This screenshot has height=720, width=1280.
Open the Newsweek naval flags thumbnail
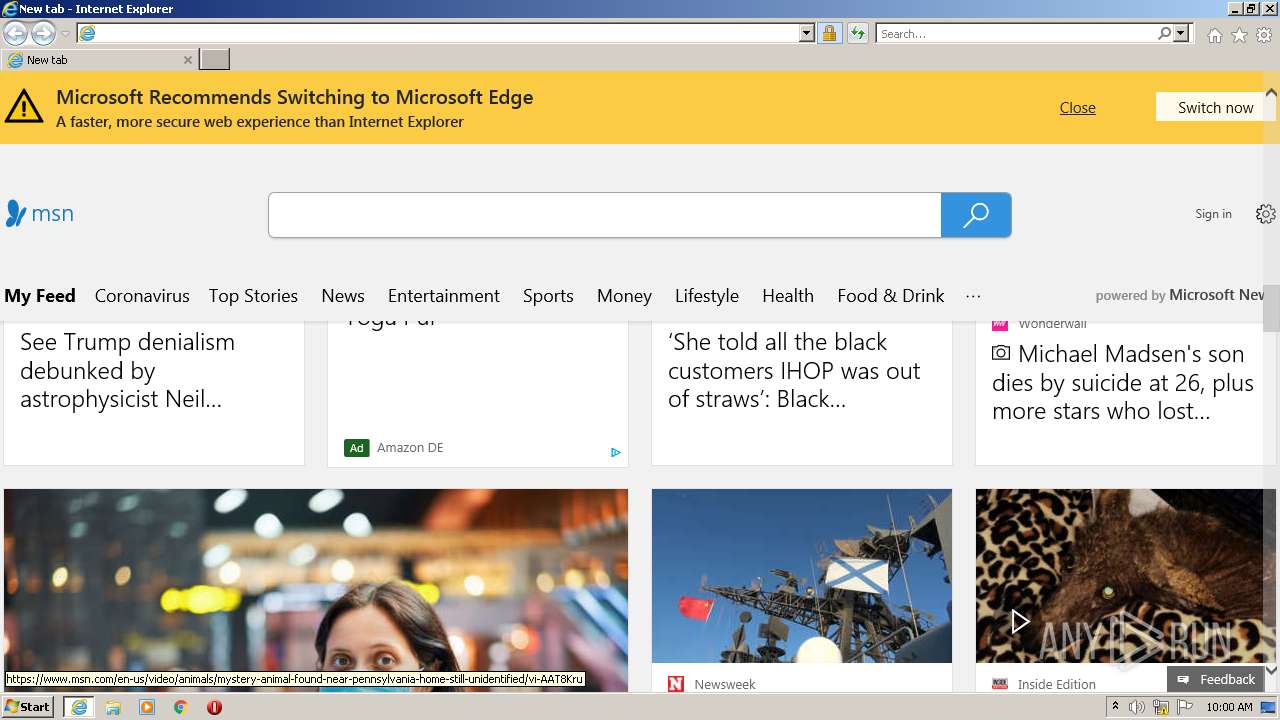click(x=802, y=576)
